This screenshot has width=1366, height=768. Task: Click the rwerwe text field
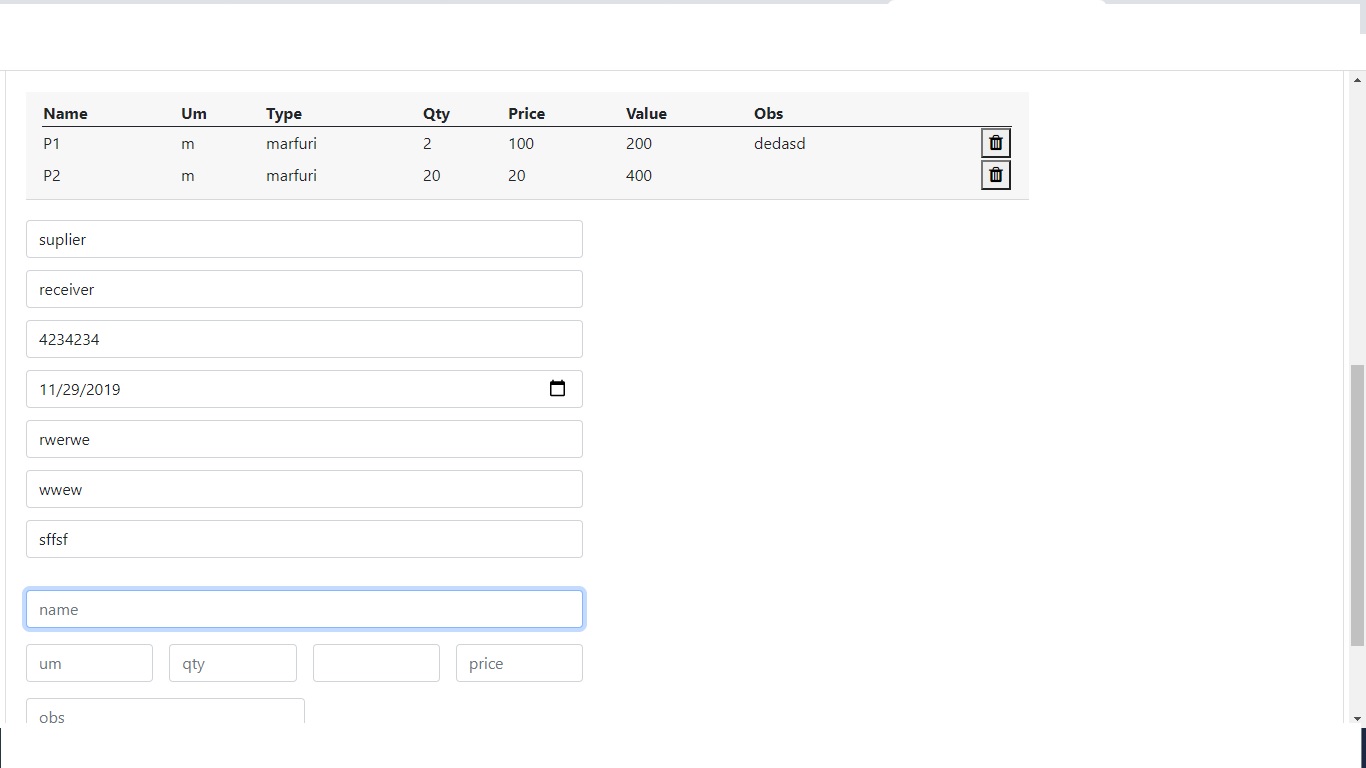coord(304,439)
